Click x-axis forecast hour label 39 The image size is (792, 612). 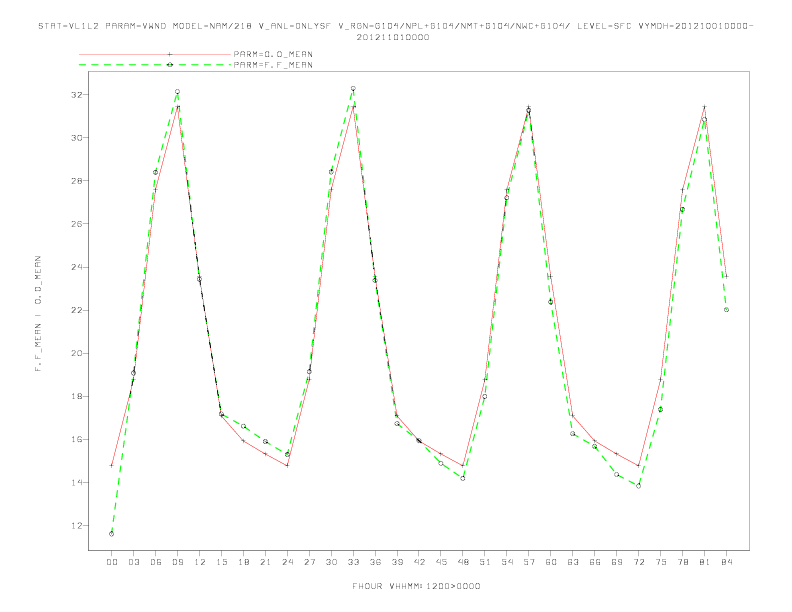pos(397,562)
